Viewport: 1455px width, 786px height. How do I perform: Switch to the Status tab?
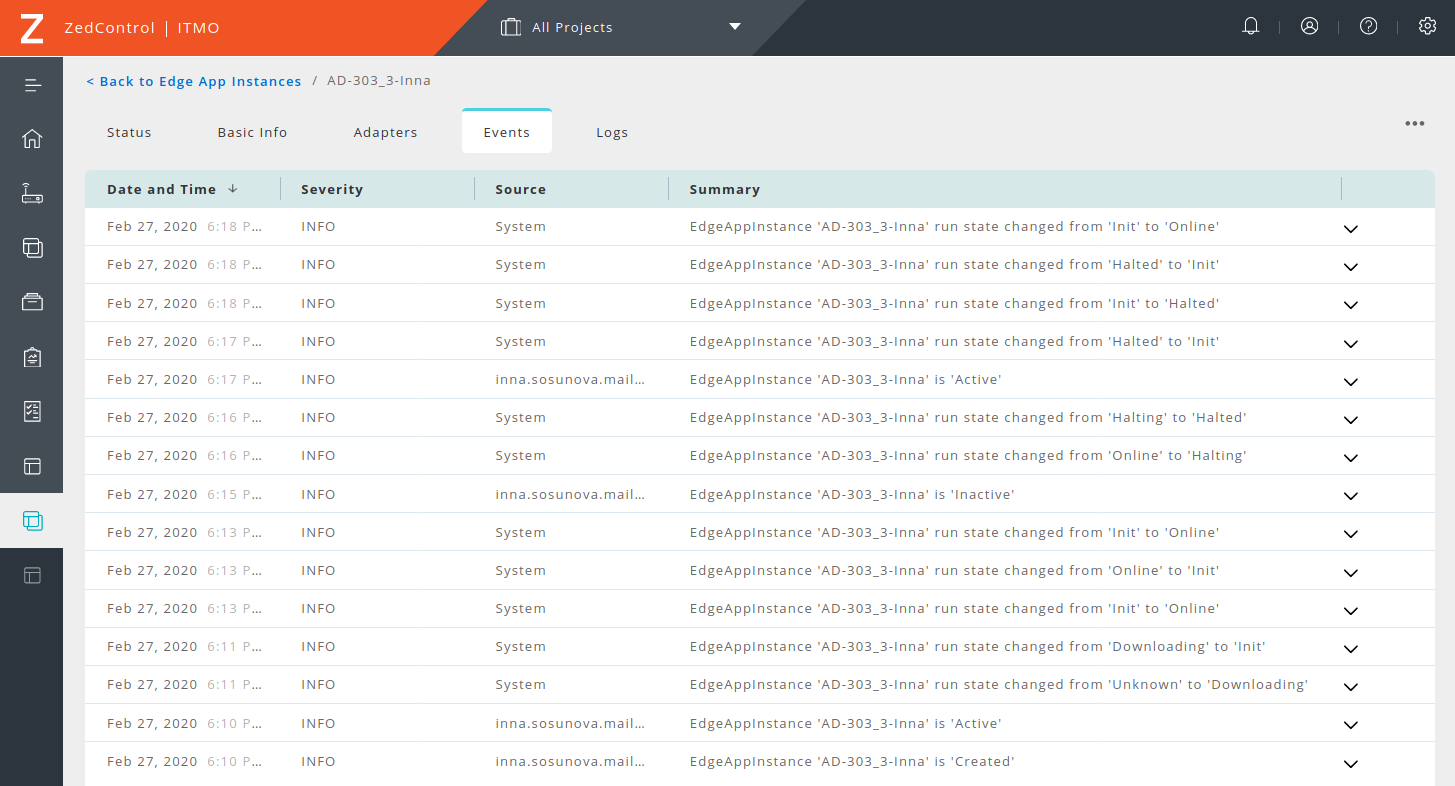129,132
